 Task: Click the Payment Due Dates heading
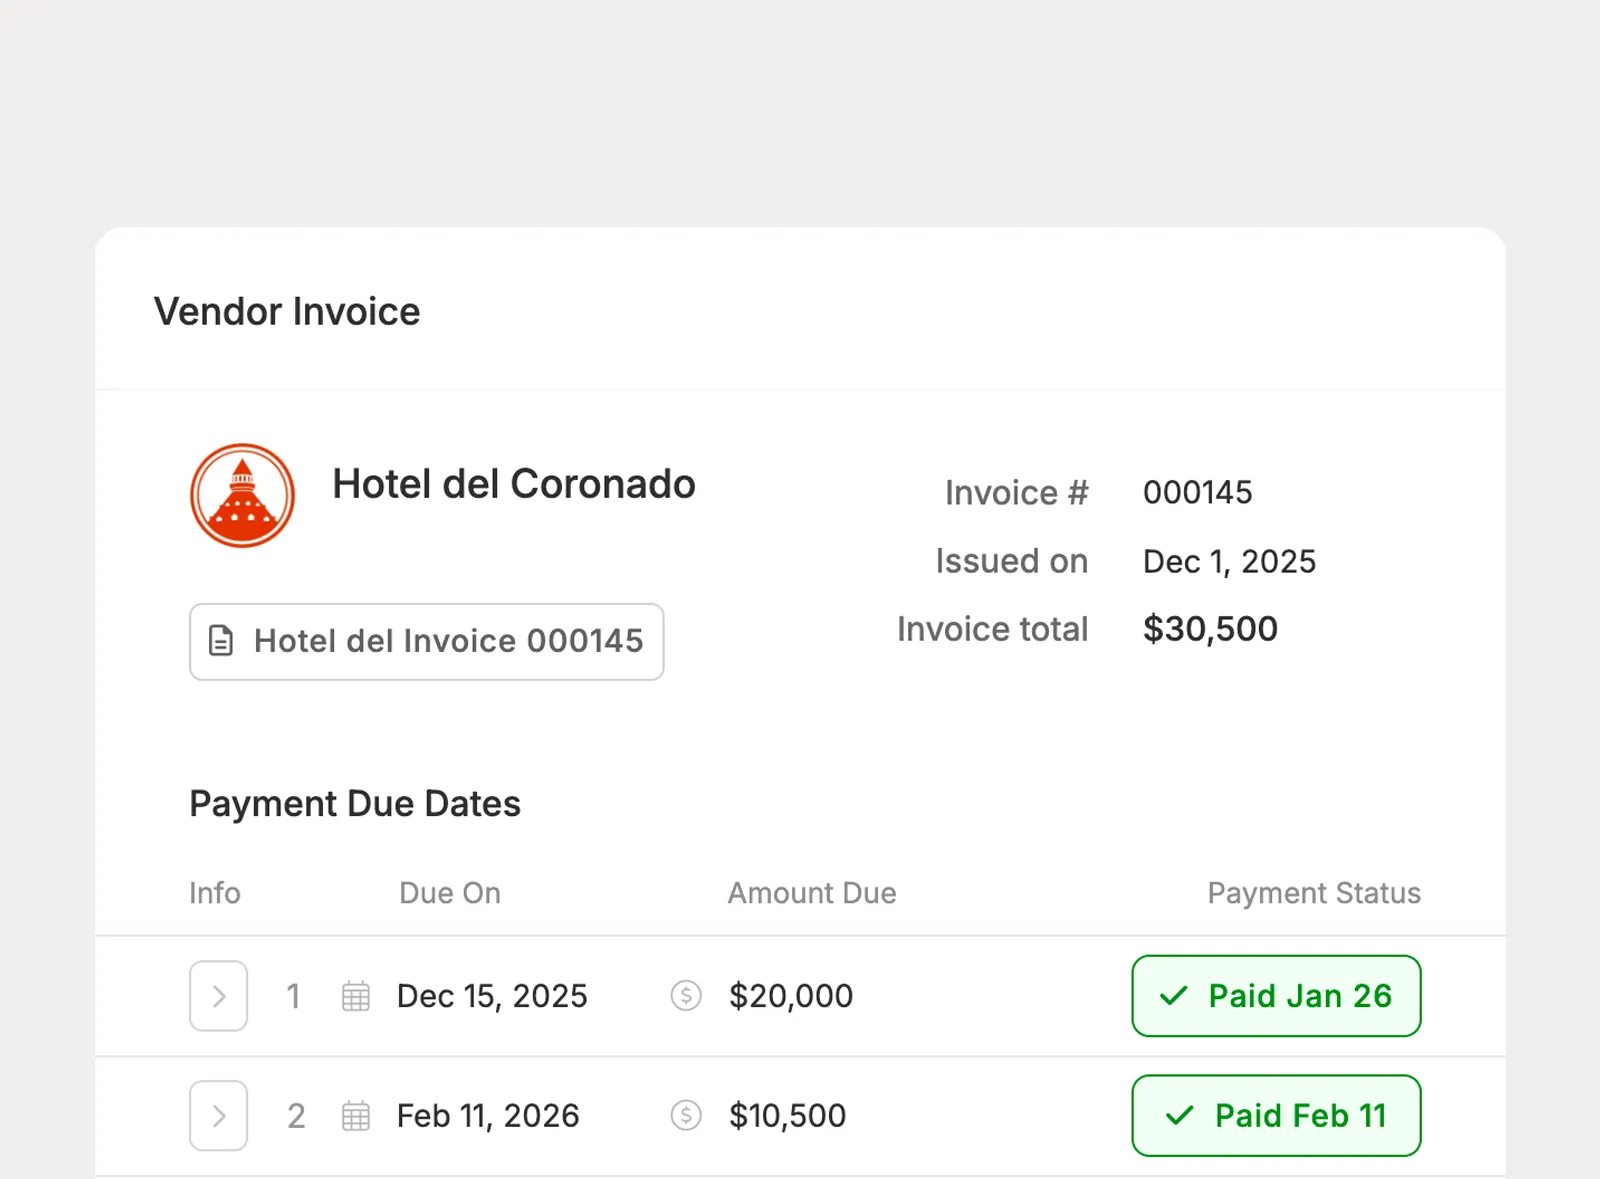click(355, 804)
